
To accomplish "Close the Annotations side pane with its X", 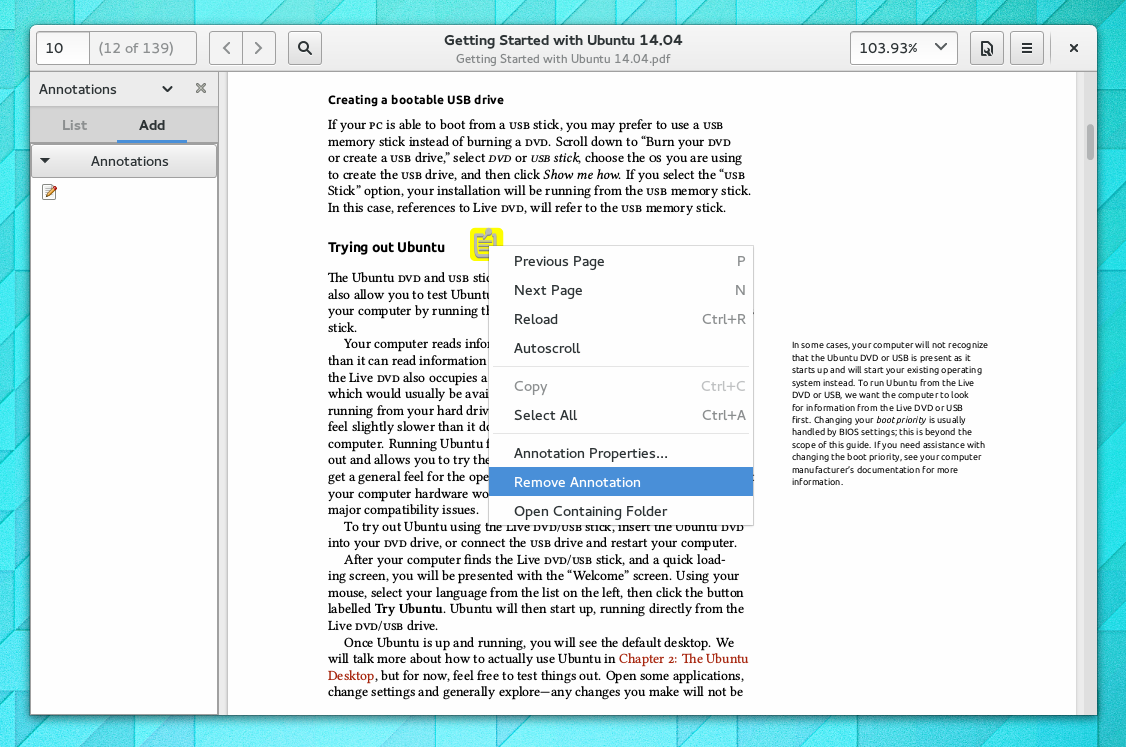I will click(x=200, y=89).
